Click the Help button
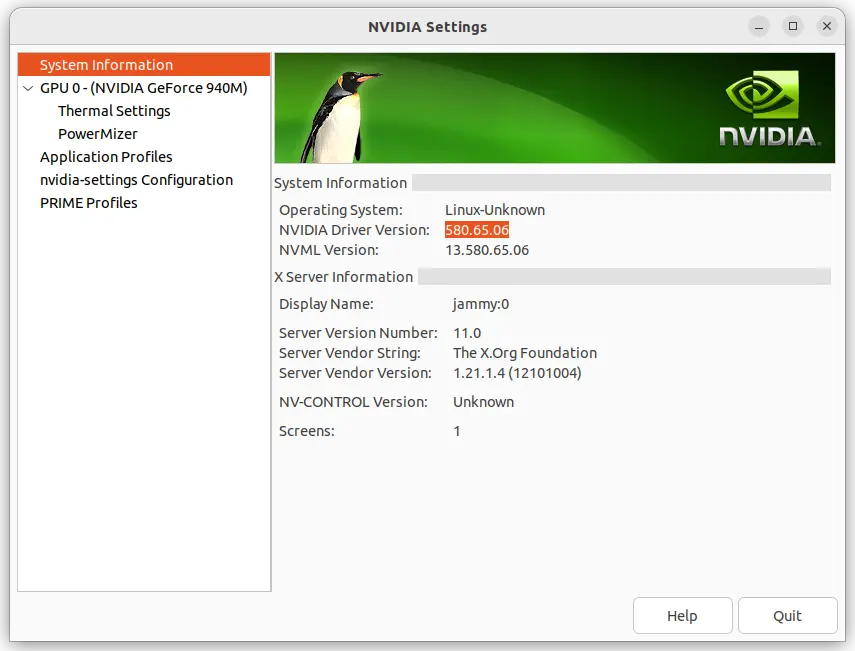Image resolution: width=855 pixels, height=651 pixels. tap(682, 616)
